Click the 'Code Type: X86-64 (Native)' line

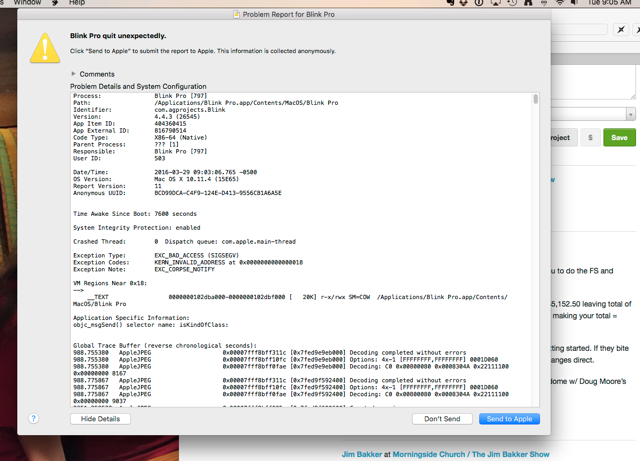tap(140, 138)
